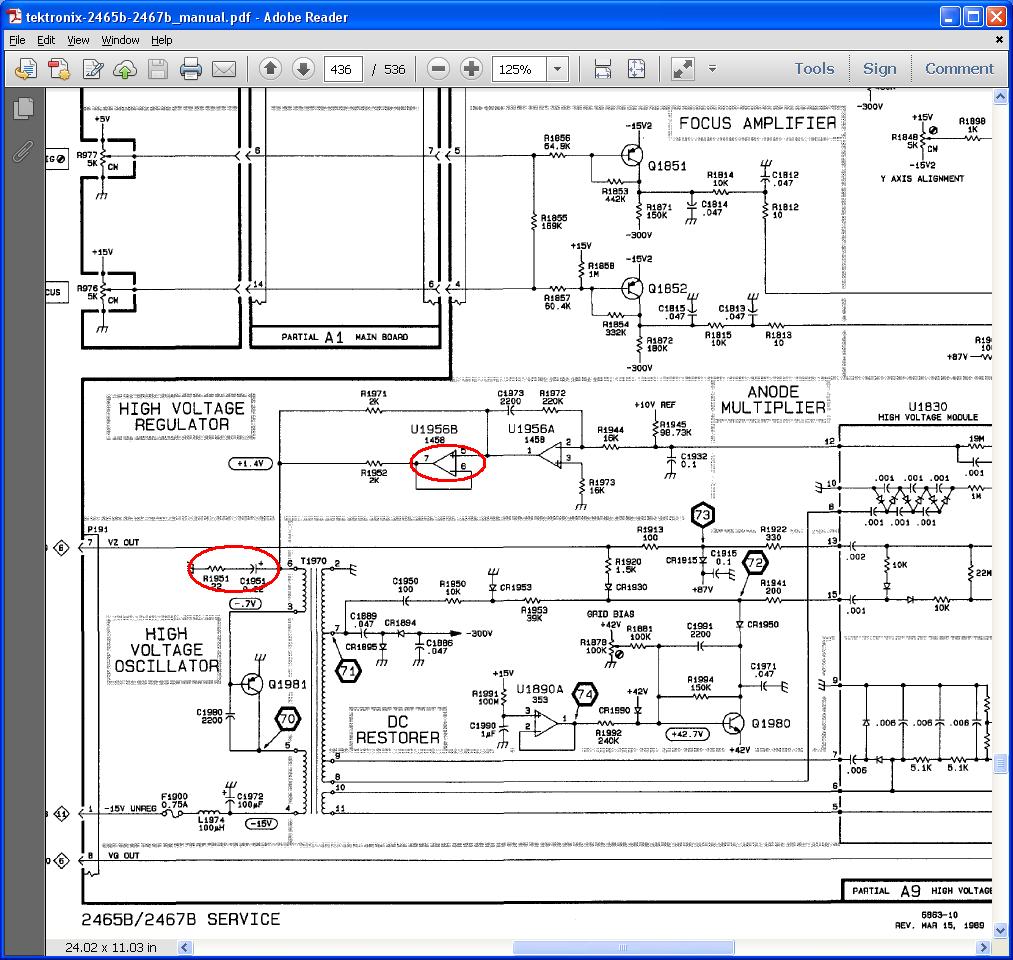Open the Edit menu
Viewport: 1013px width, 960px height.
pos(46,40)
